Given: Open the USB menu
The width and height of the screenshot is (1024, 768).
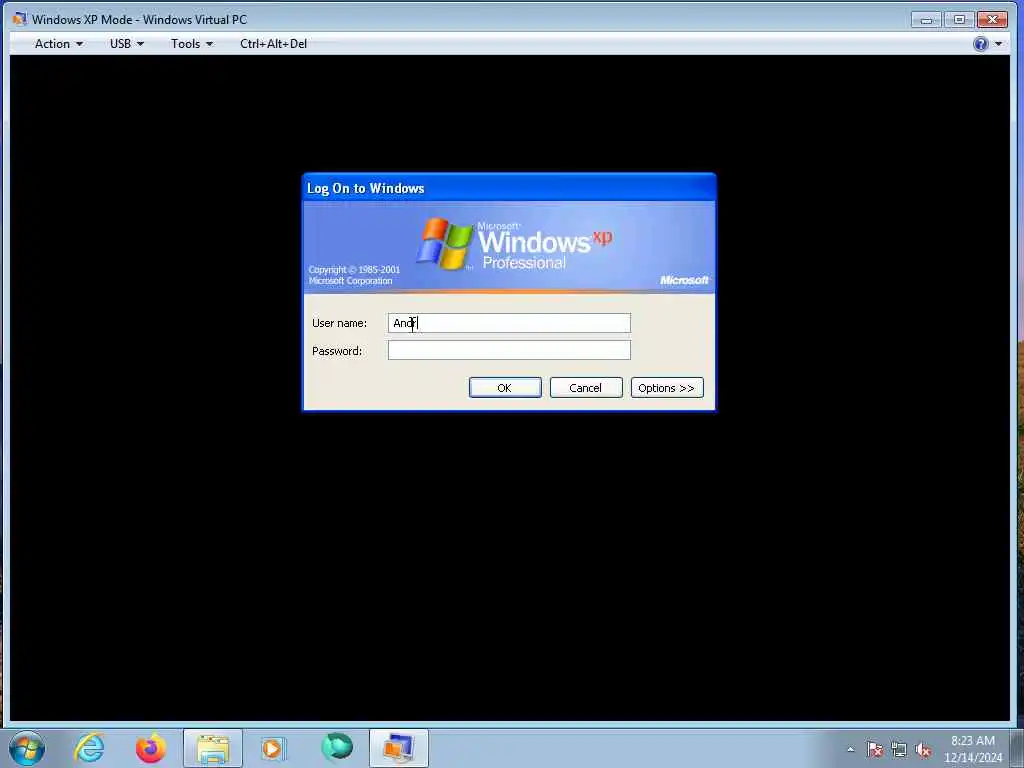Looking at the screenshot, I should point(127,44).
